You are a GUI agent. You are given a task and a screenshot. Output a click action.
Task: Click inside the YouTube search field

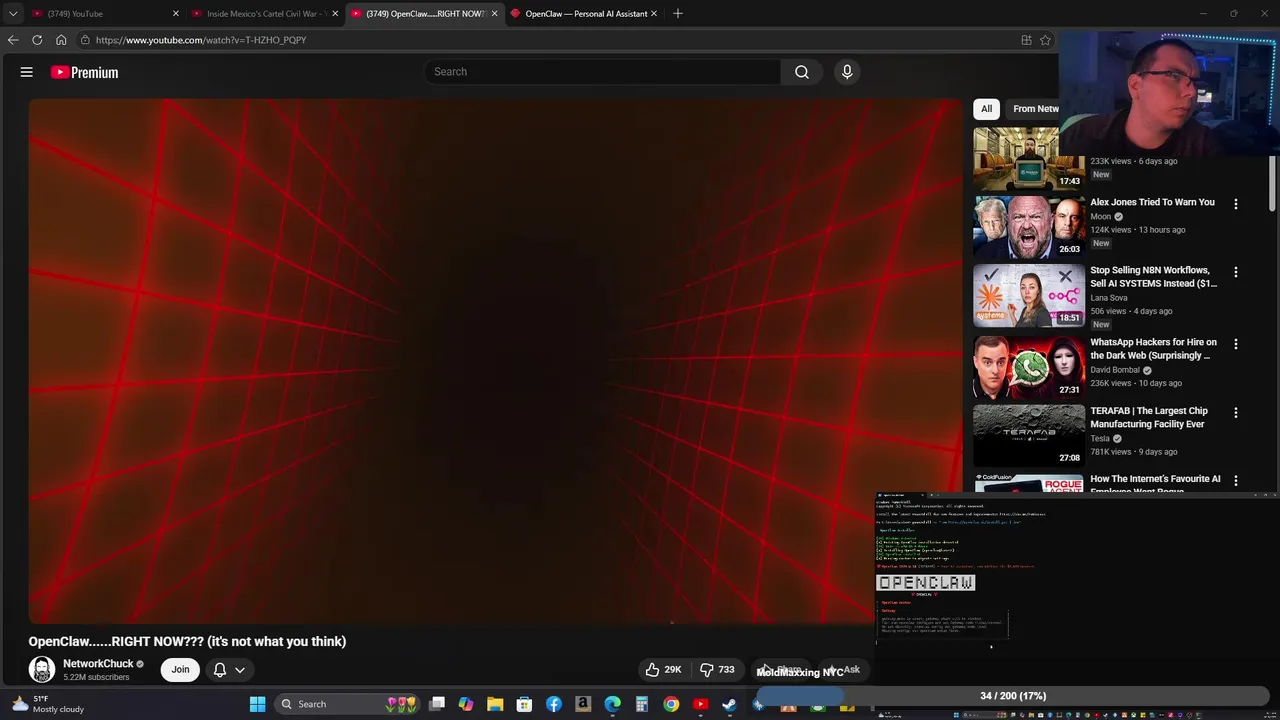(602, 72)
